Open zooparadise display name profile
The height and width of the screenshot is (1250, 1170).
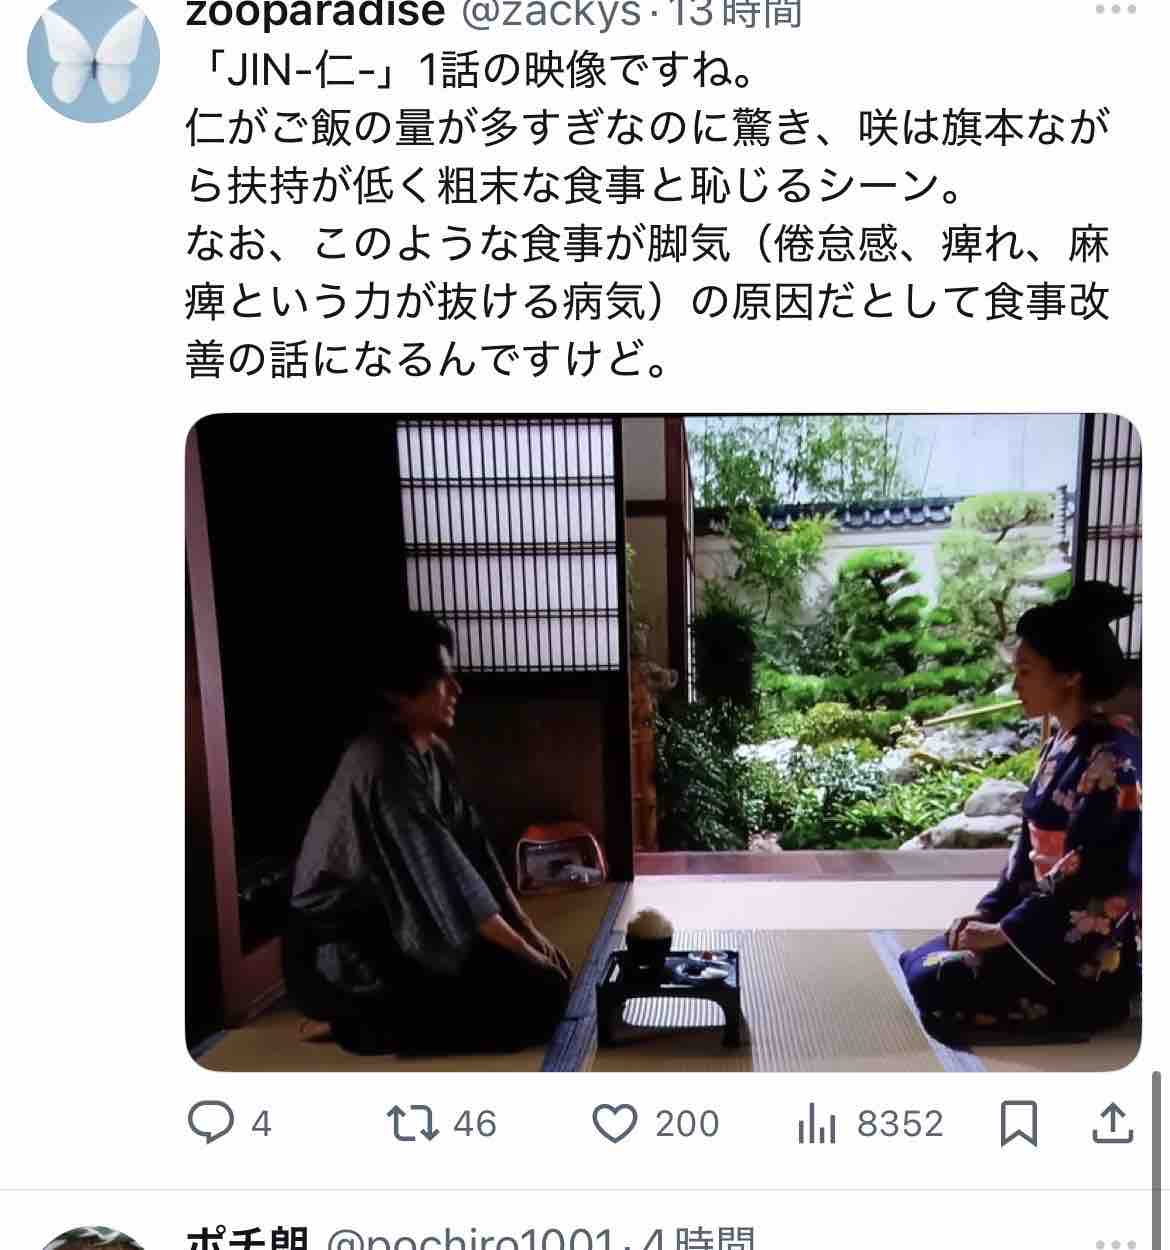[x=315, y=14]
